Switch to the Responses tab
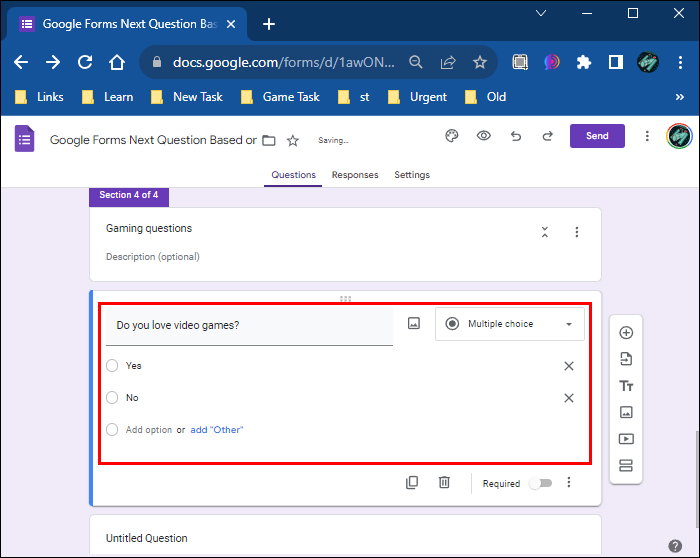700x558 pixels. [x=355, y=175]
